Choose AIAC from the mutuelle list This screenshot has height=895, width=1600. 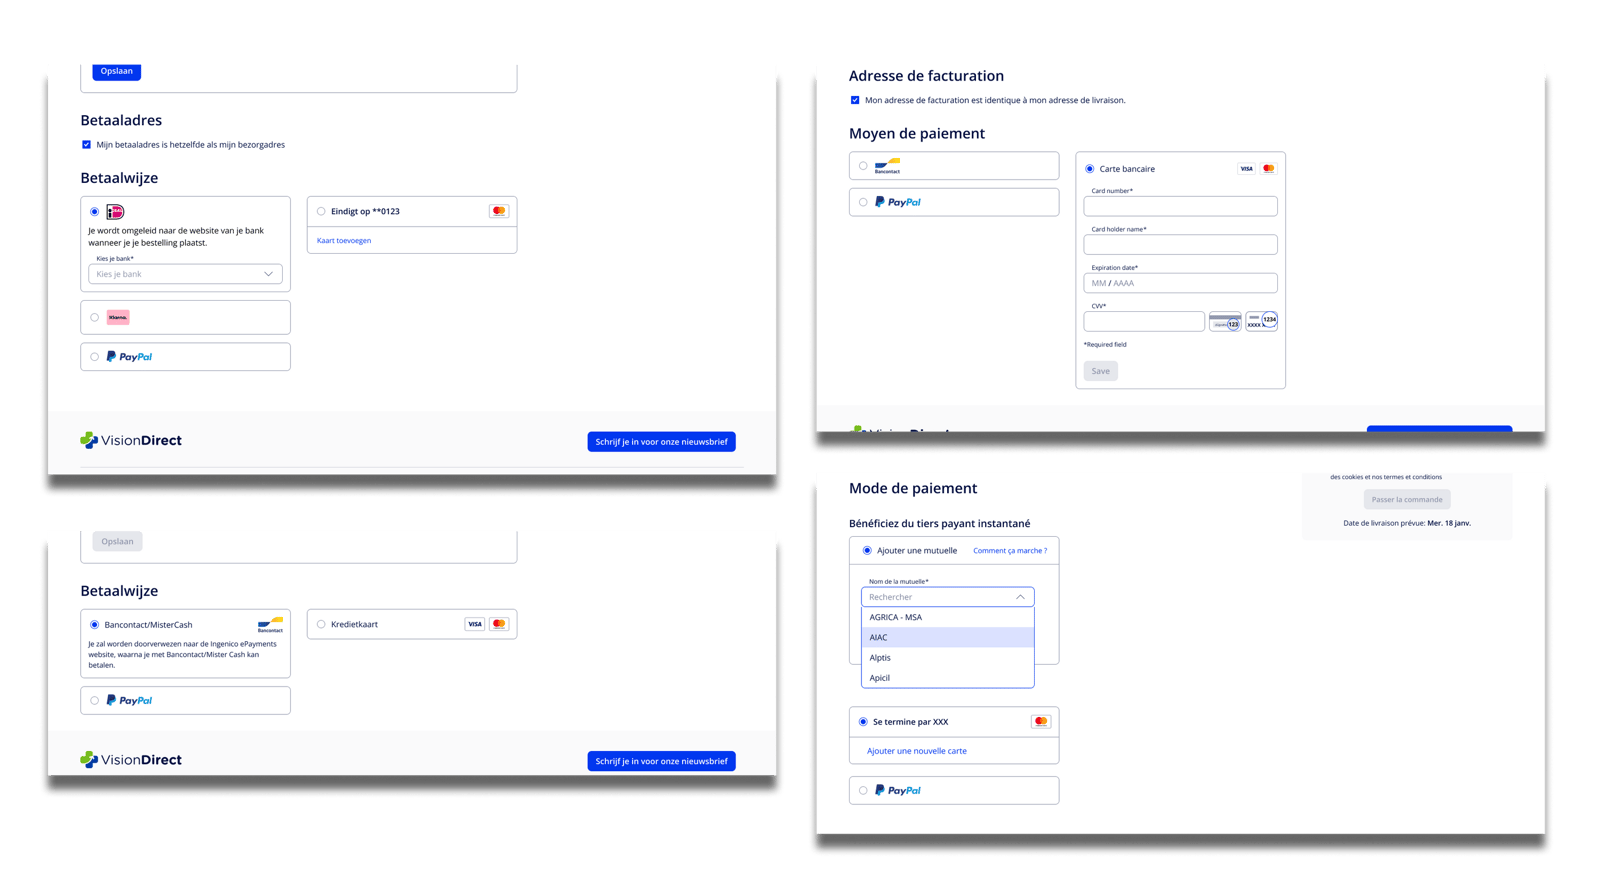click(x=947, y=637)
